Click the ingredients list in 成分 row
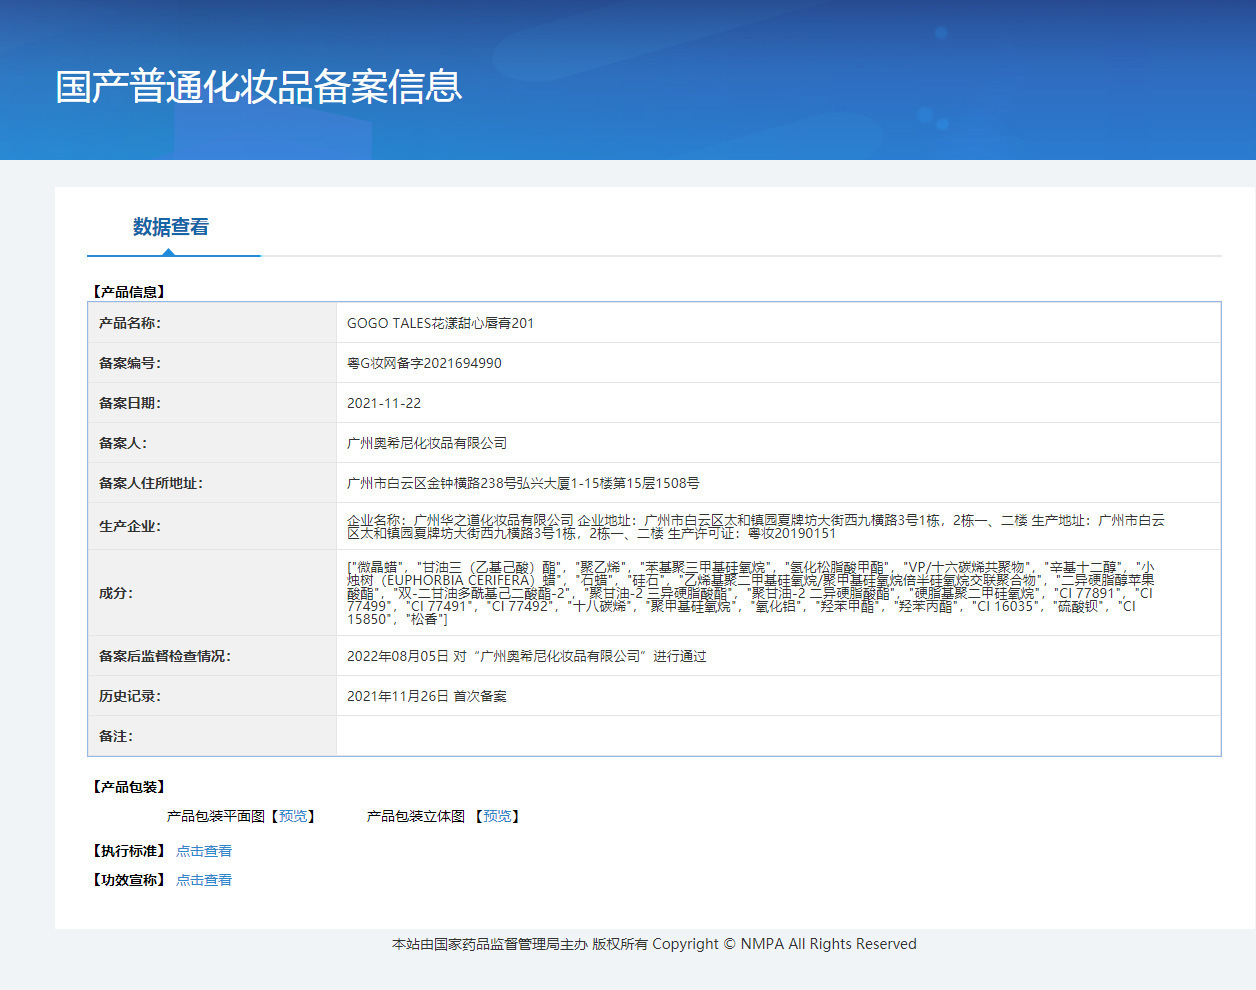 (x=751, y=593)
